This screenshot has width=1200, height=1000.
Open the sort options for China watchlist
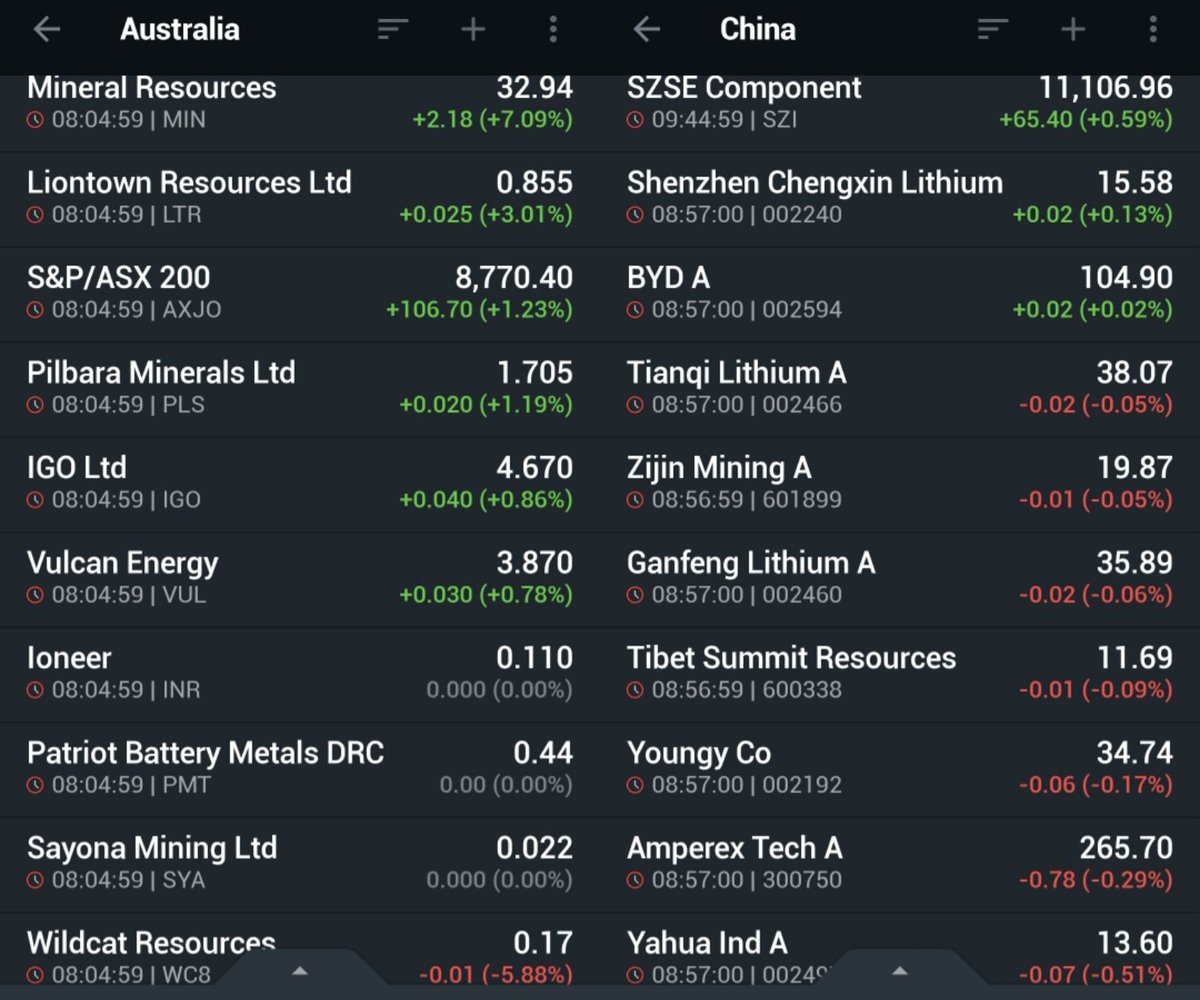[x=992, y=29]
